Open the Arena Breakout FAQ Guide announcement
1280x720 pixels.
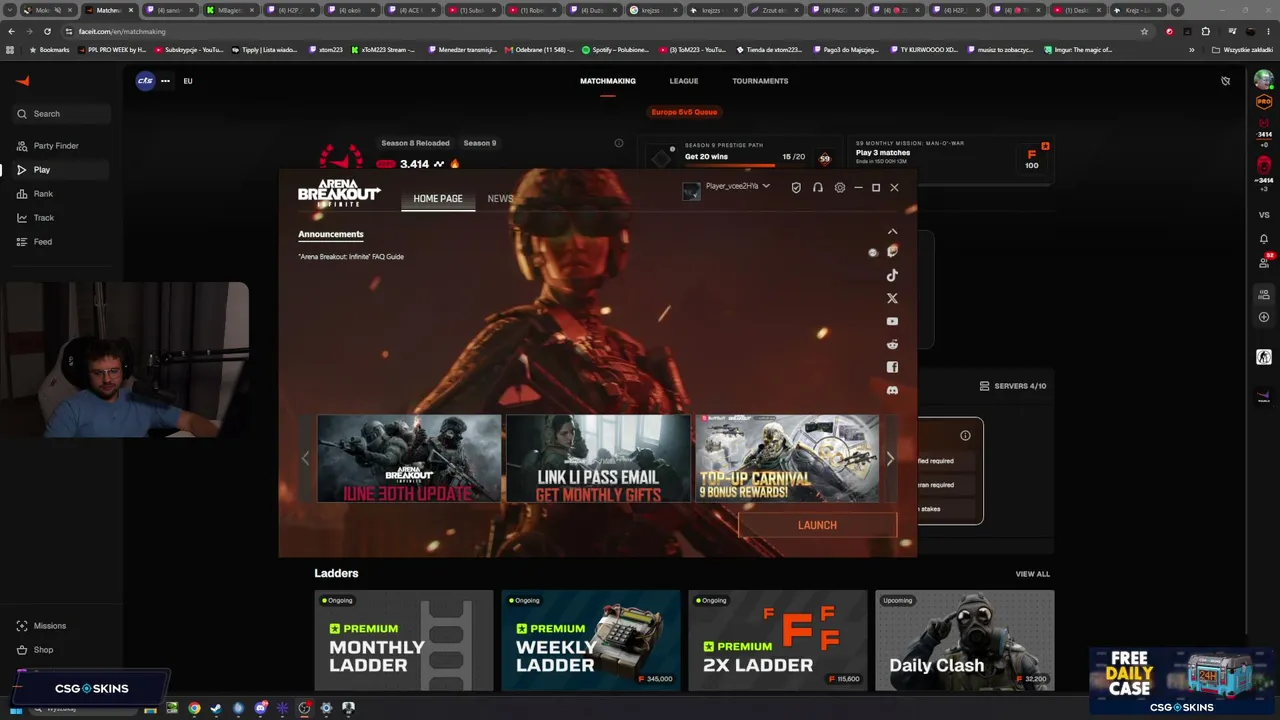tap(351, 257)
